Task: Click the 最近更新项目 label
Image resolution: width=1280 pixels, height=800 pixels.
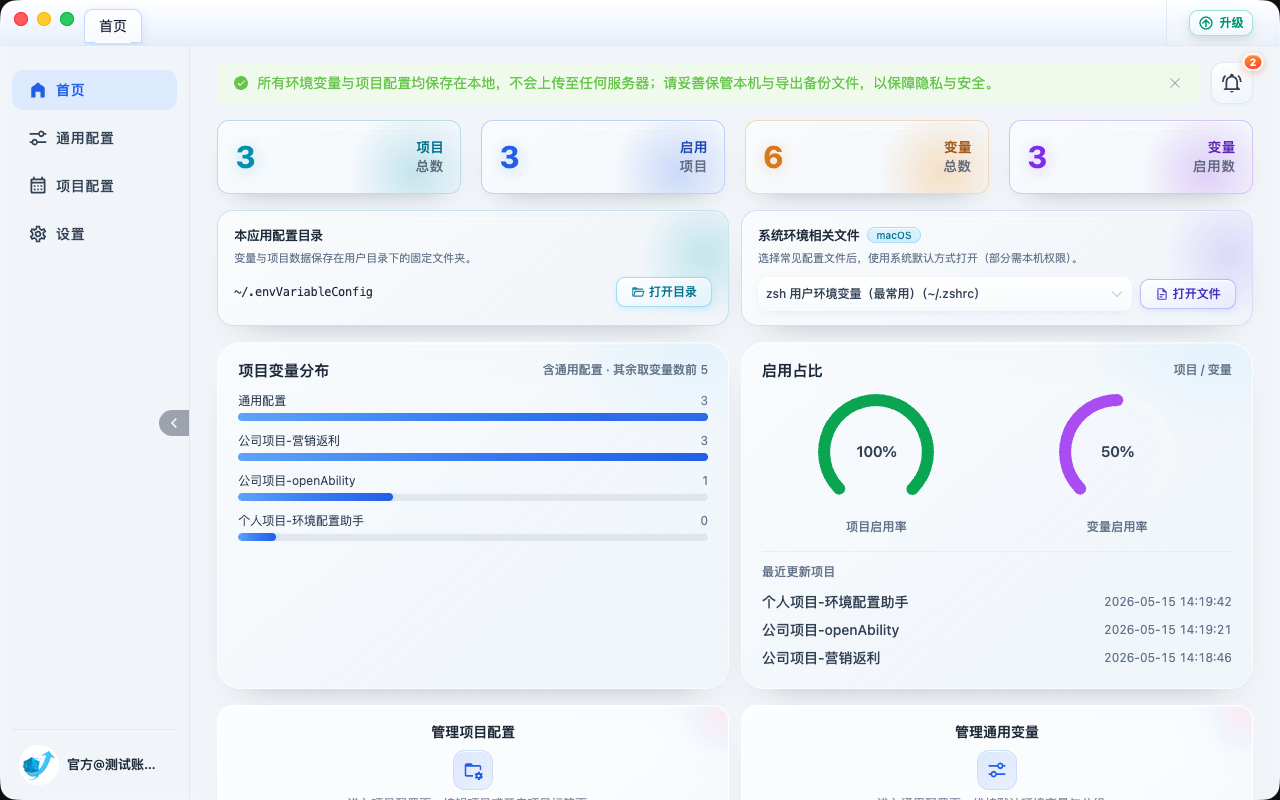Action: [x=798, y=572]
